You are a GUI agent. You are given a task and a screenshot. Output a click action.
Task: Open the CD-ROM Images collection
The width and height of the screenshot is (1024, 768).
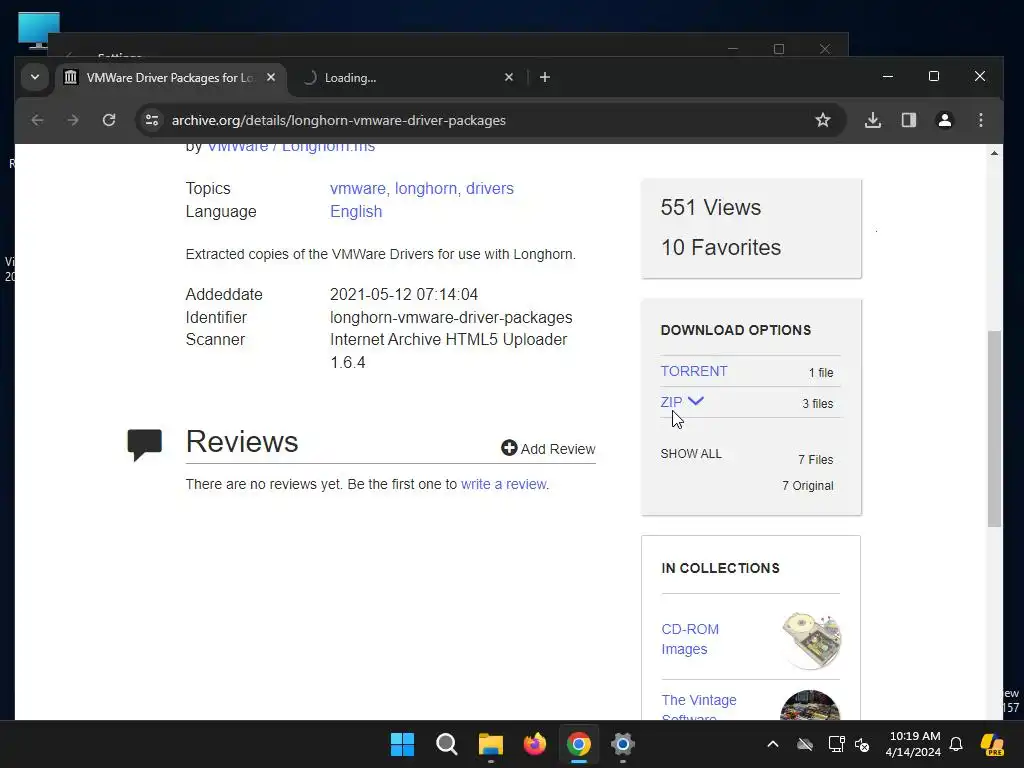tap(690, 639)
